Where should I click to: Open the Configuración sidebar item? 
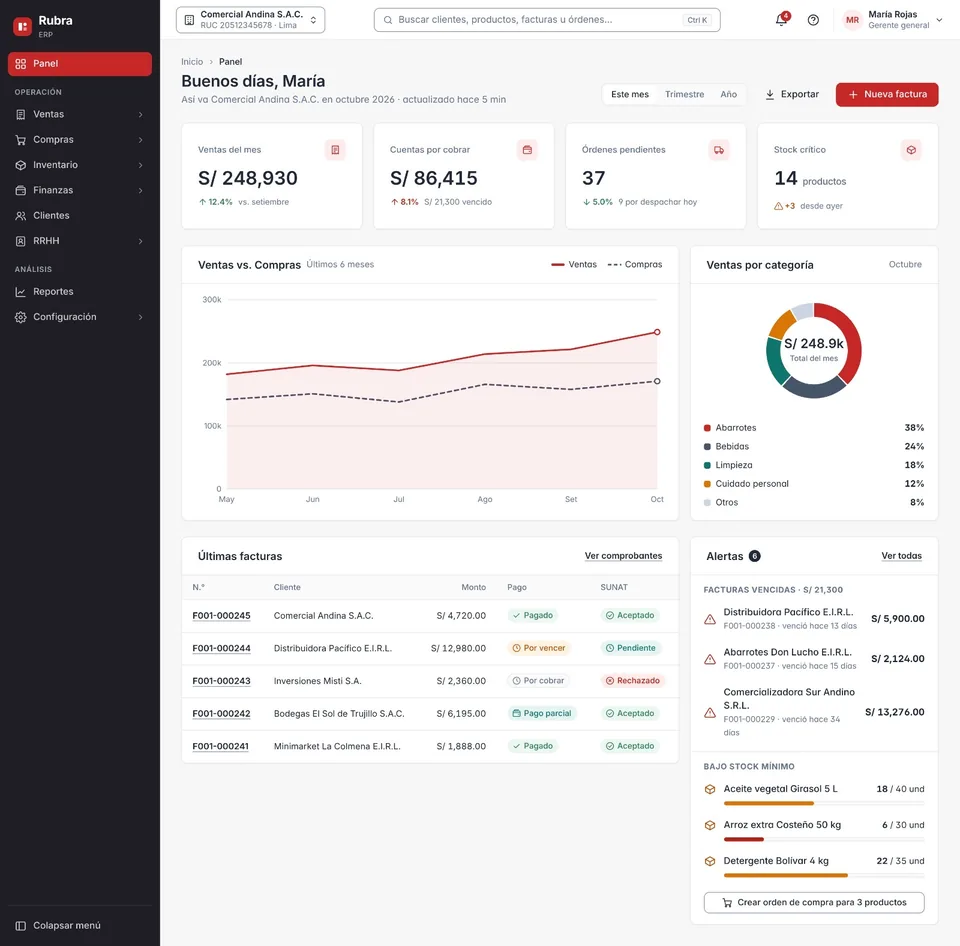tap(80, 317)
